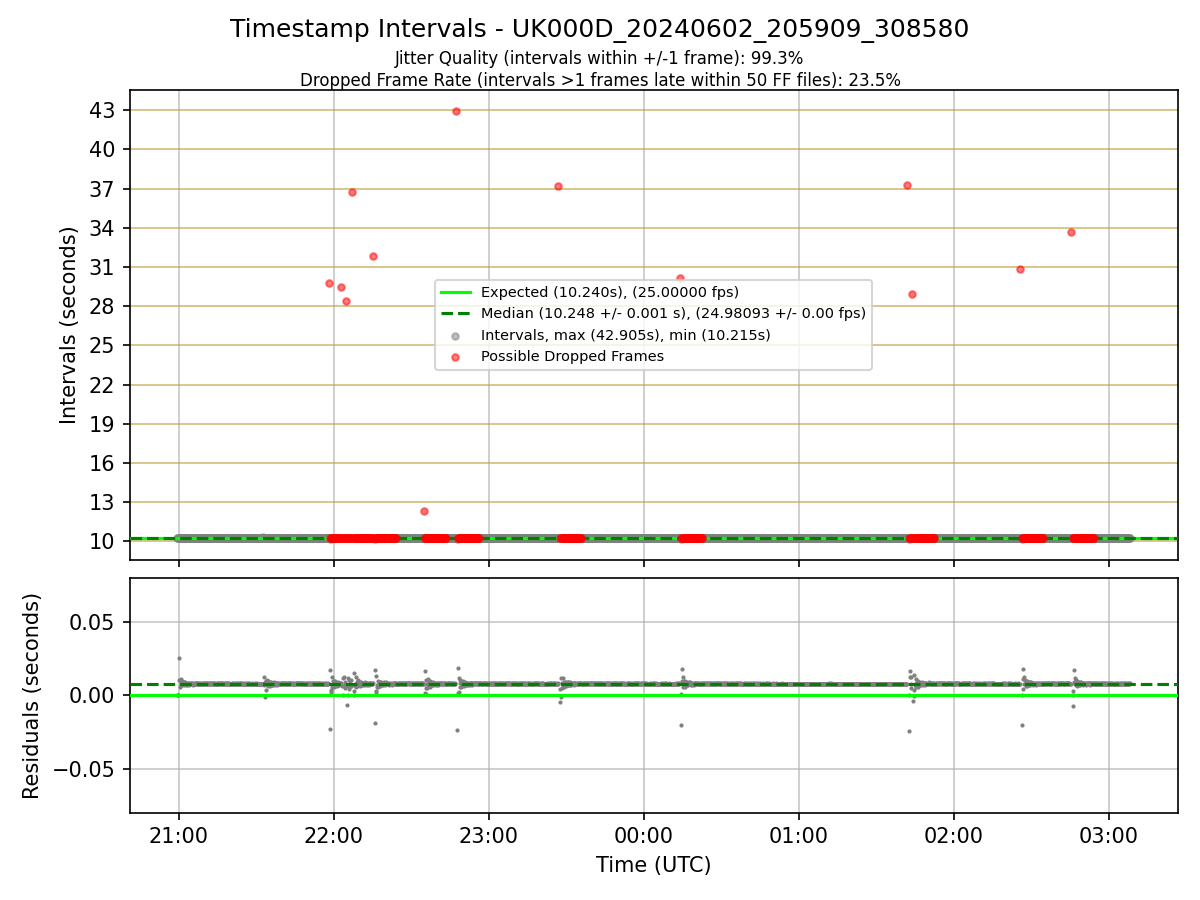Screen dimensions: 1200x900
Task: Click the 'Intervals, max (42.905s), min (10.215s)' legend entry
Action: (x=626, y=335)
